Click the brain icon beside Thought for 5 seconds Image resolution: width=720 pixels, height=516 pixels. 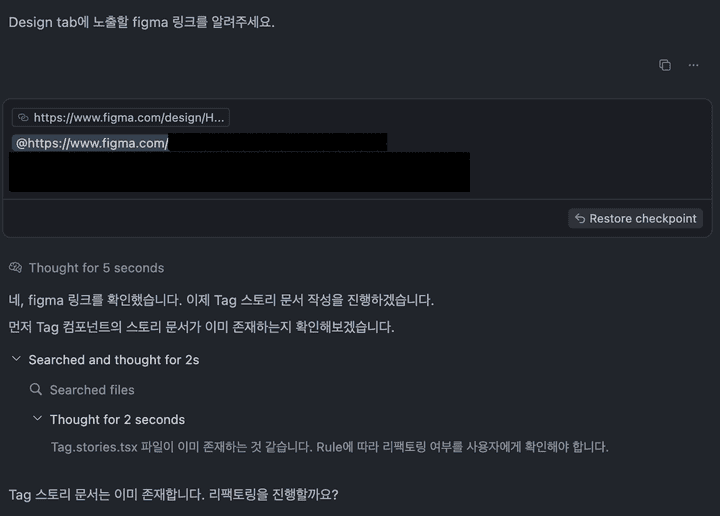pyautogui.click(x=15, y=268)
